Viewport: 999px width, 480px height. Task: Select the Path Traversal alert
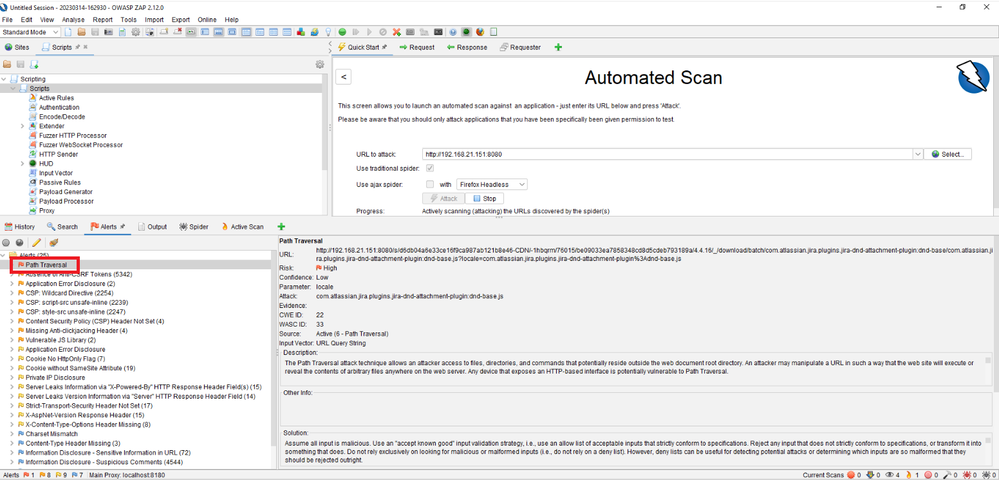point(46,265)
